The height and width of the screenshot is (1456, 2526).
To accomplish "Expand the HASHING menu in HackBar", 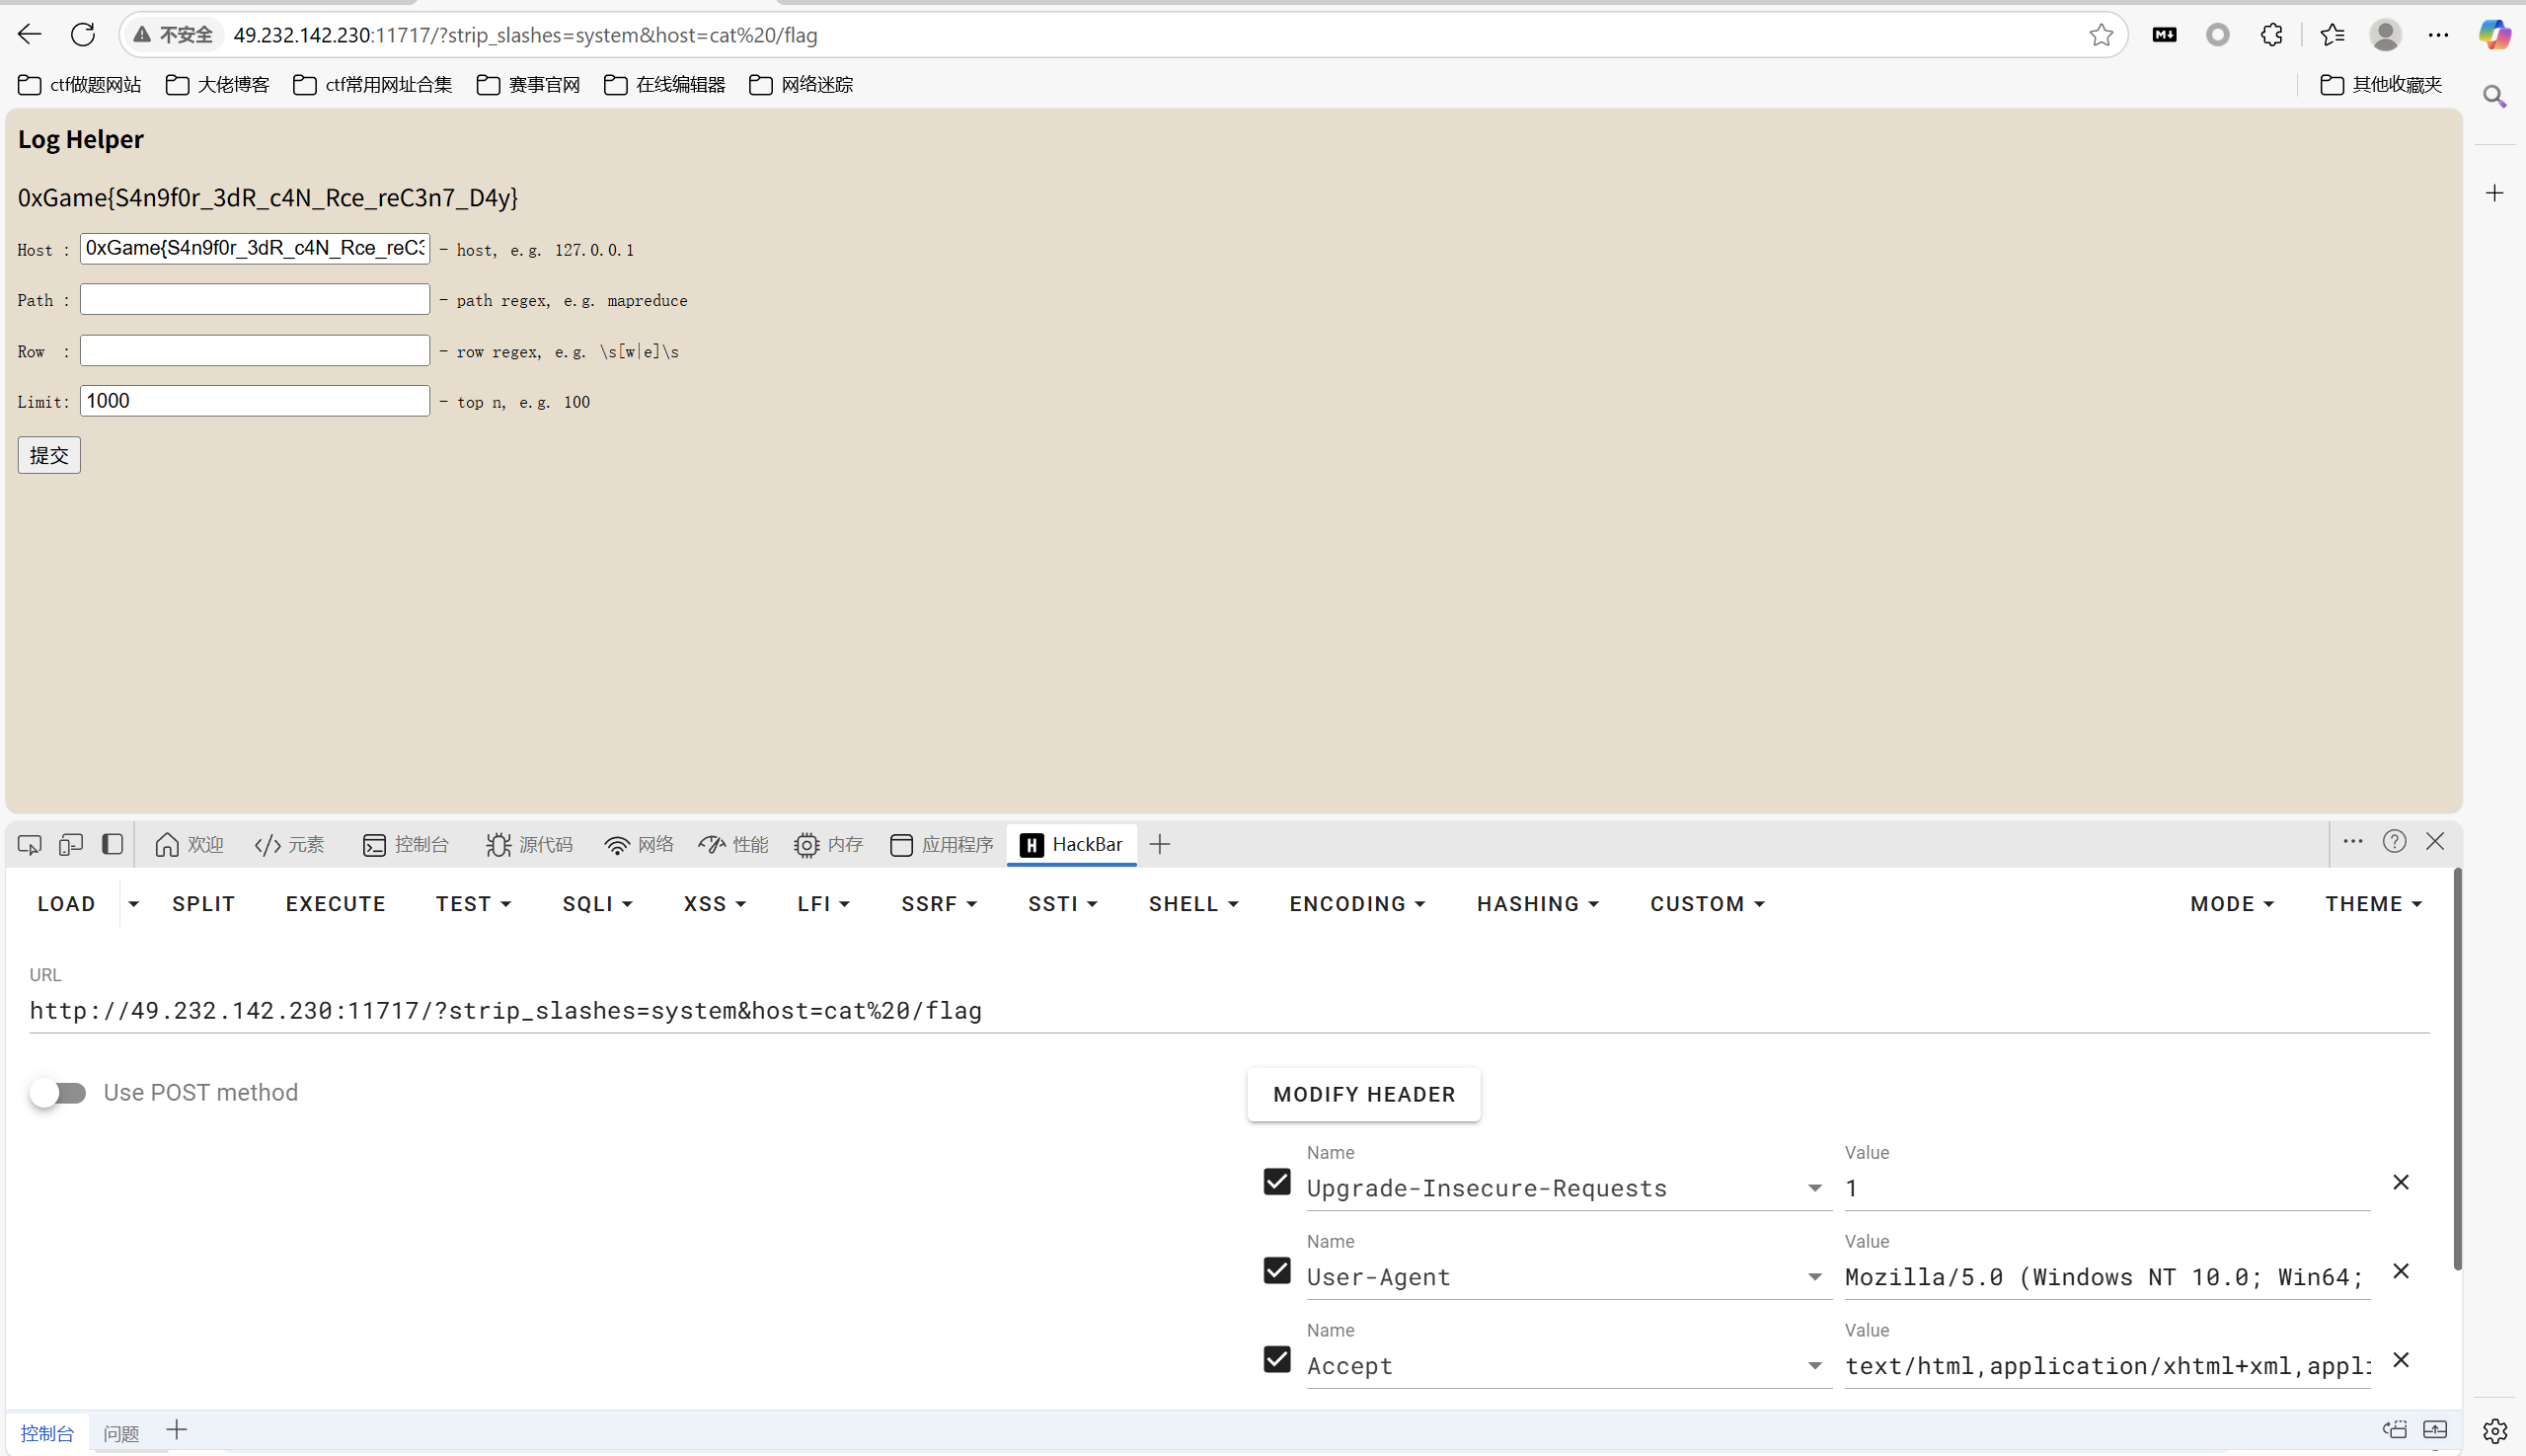I will 1538,904.
